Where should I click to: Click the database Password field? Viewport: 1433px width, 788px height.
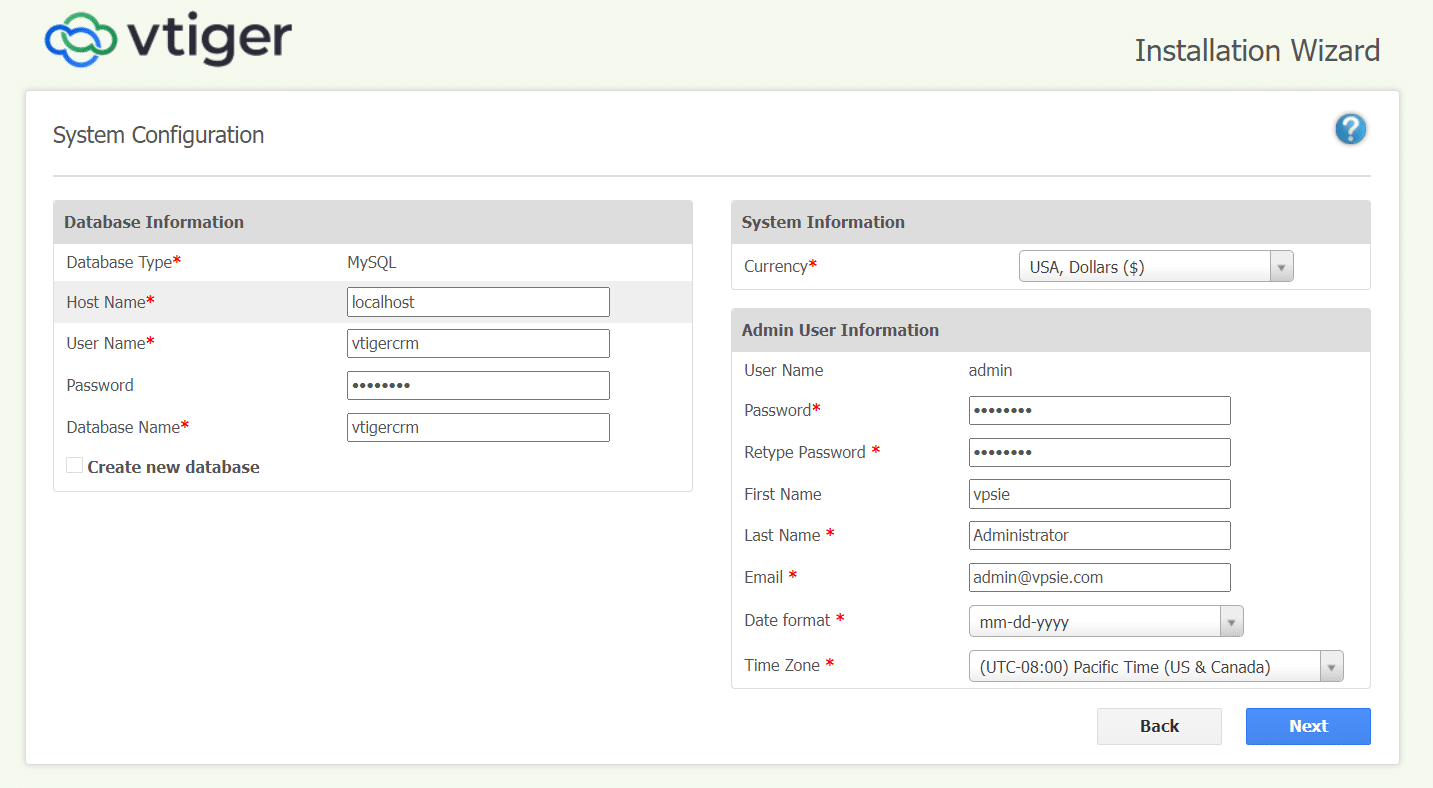click(478, 386)
